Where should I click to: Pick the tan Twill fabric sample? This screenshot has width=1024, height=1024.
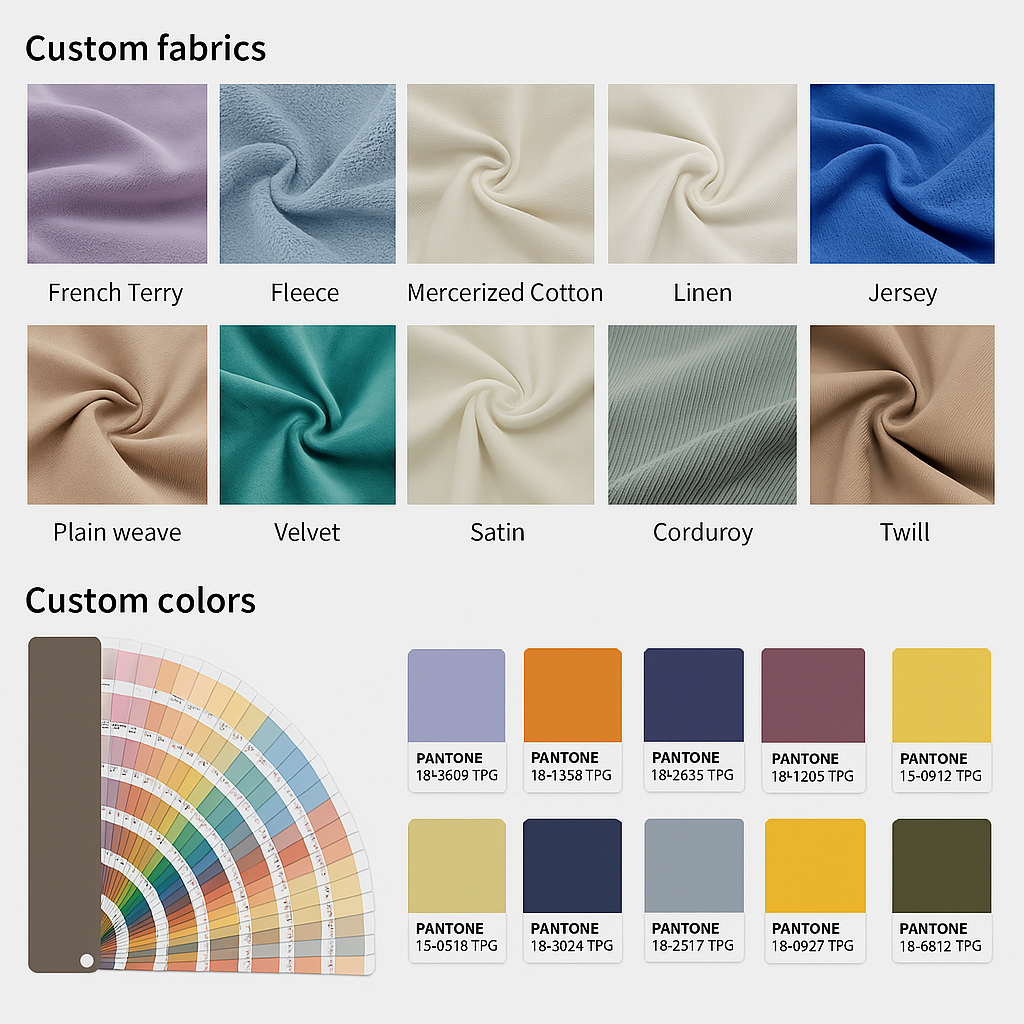pyautogui.click(x=903, y=415)
